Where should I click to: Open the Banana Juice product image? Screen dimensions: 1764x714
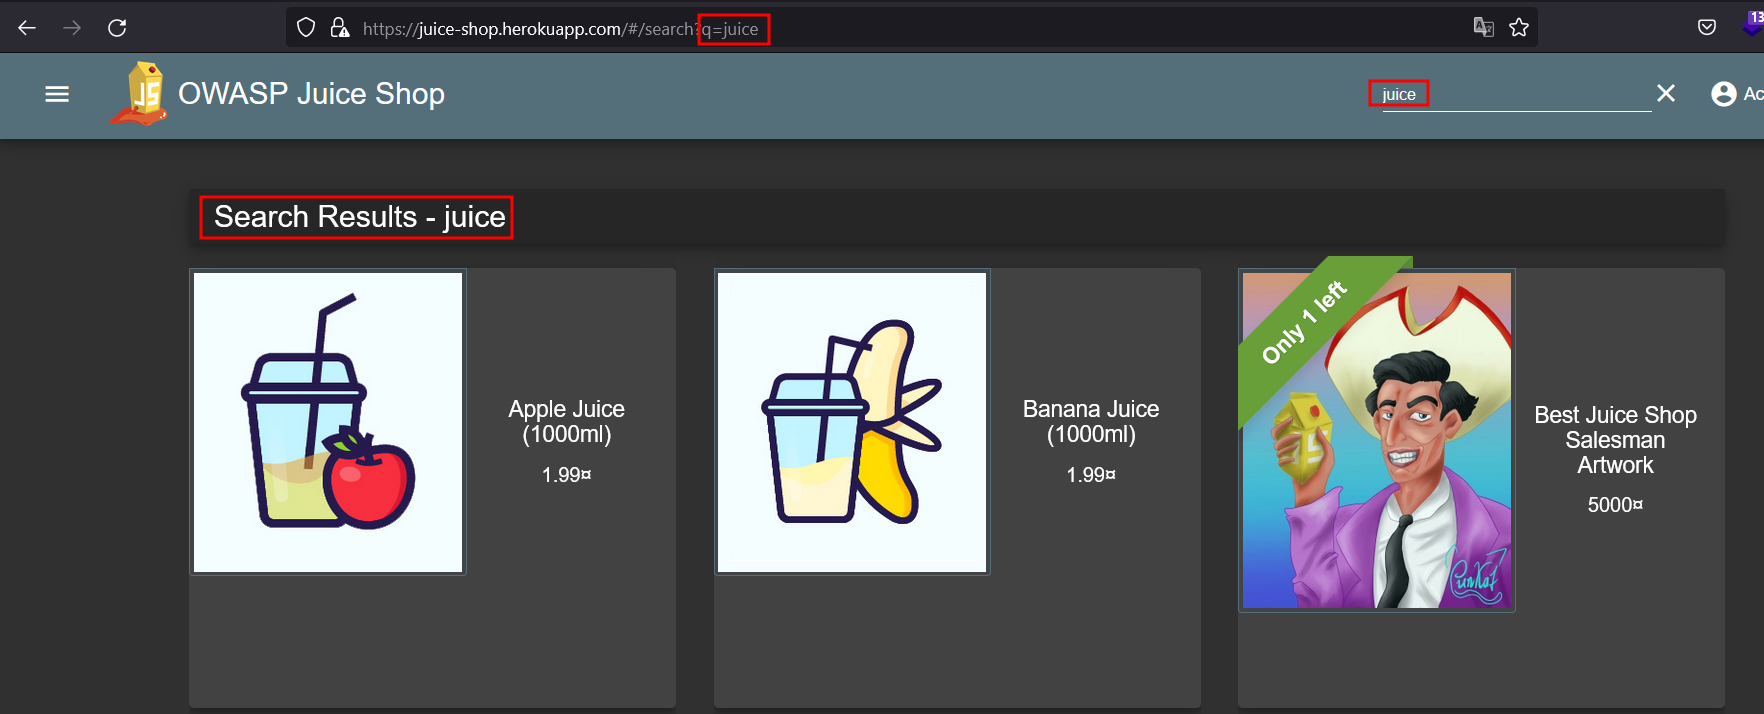[852, 422]
